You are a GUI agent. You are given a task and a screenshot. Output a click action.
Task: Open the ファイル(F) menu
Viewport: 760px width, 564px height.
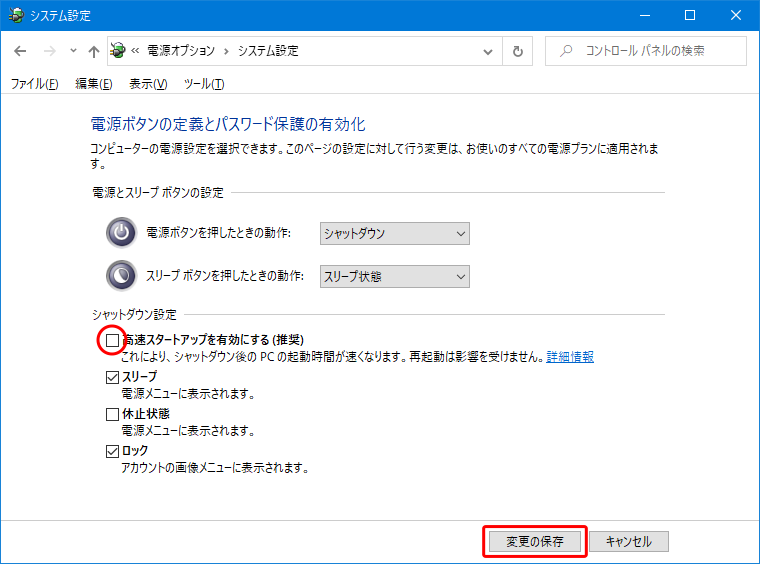34,84
